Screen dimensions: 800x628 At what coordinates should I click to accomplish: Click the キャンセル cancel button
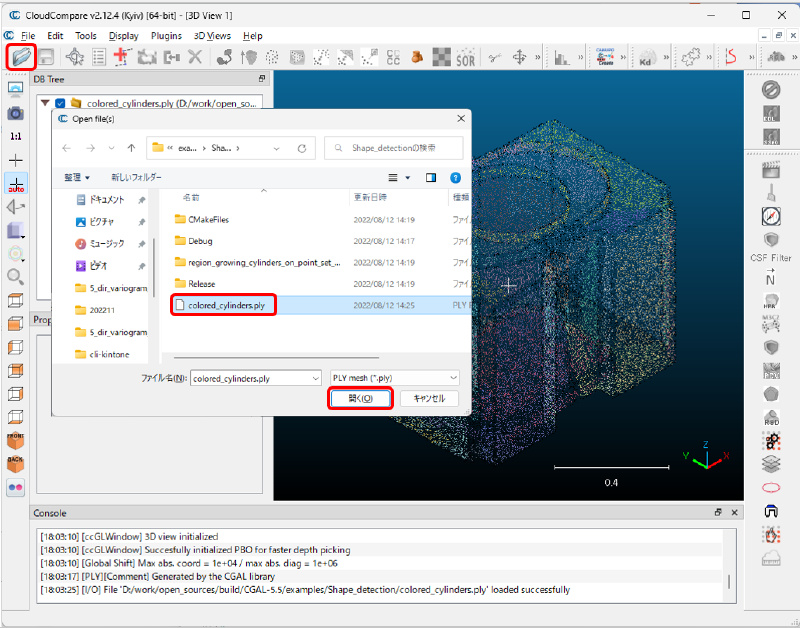pos(429,398)
